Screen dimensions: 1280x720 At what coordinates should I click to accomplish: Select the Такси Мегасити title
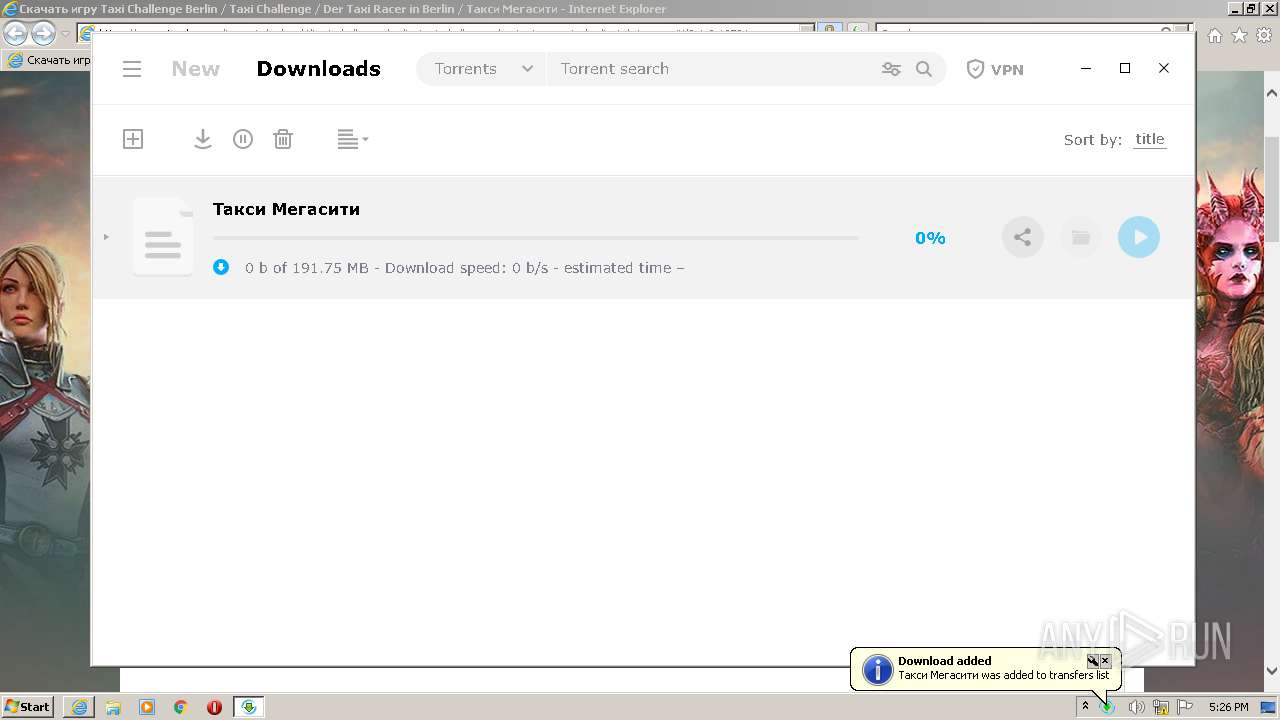click(x=286, y=209)
